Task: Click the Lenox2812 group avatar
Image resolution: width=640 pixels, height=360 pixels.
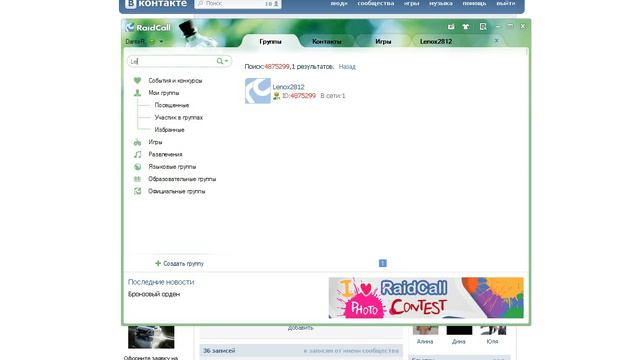Action: pyautogui.click(x=258, y=91)
